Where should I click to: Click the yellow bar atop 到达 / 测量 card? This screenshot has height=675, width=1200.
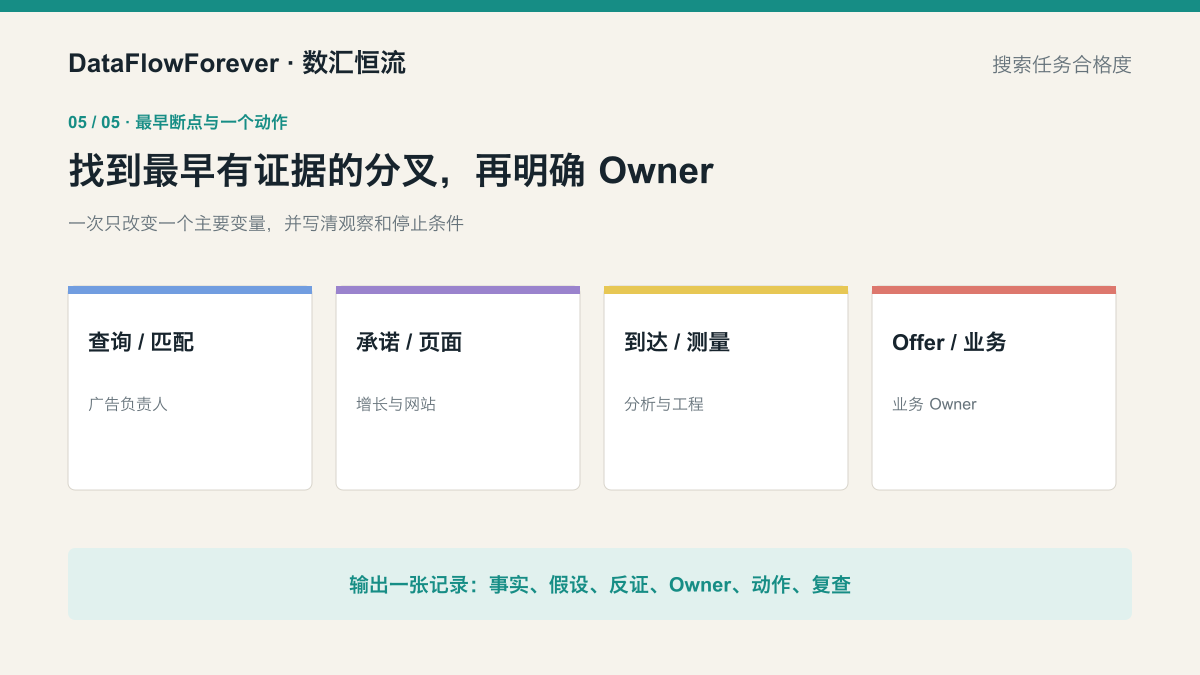[x=726, y=290]
